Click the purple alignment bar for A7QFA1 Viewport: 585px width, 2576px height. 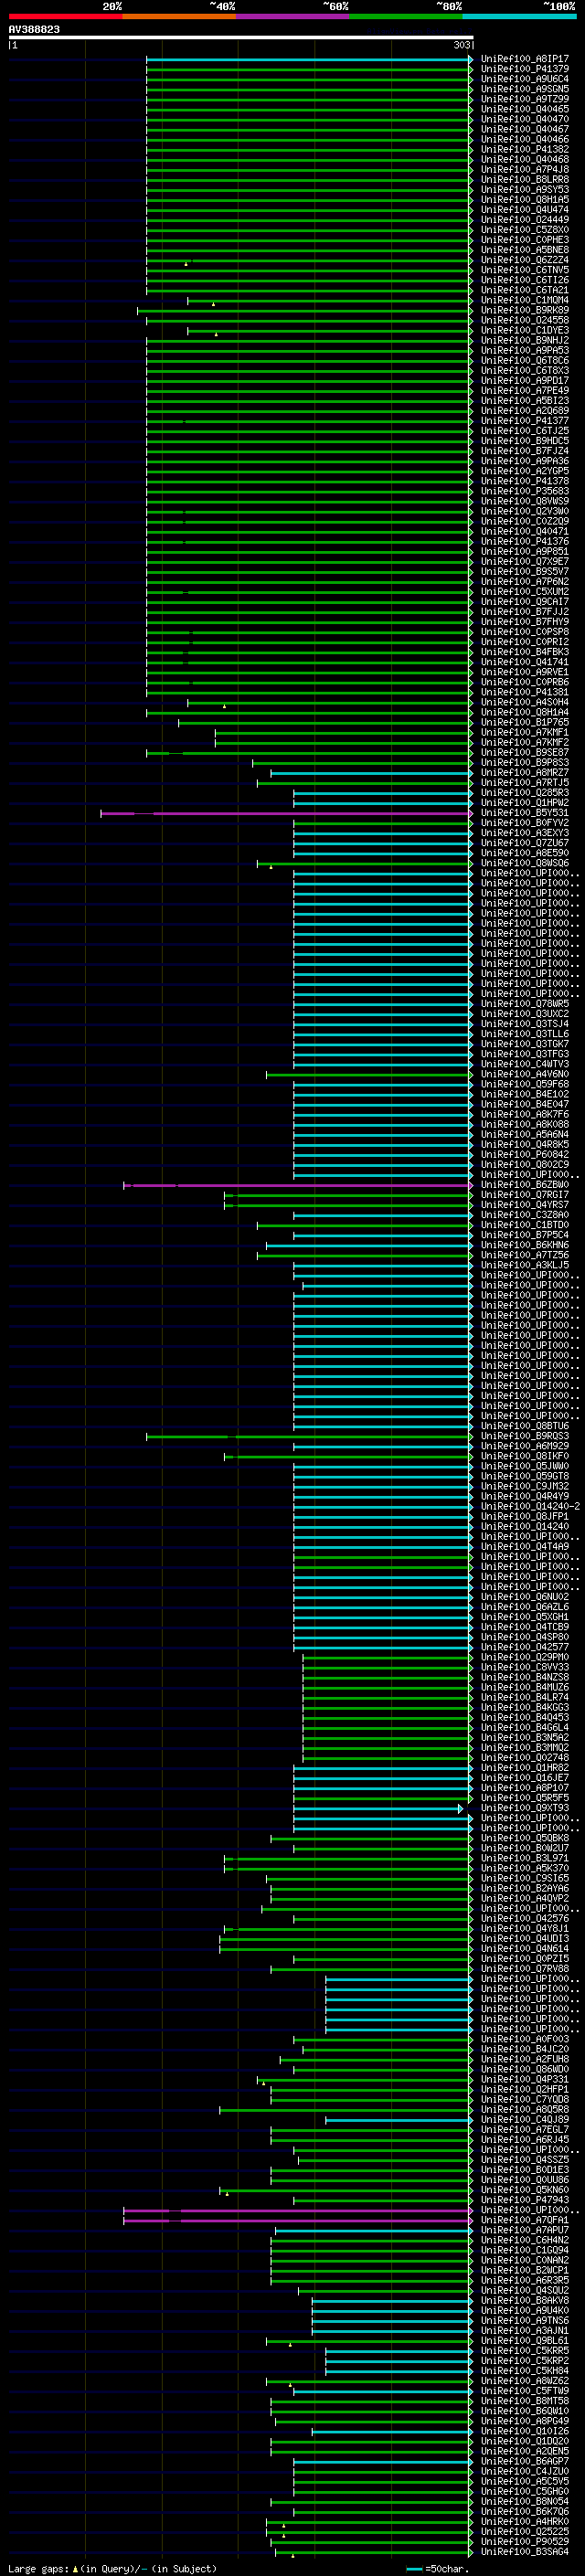coord(297,2220)
